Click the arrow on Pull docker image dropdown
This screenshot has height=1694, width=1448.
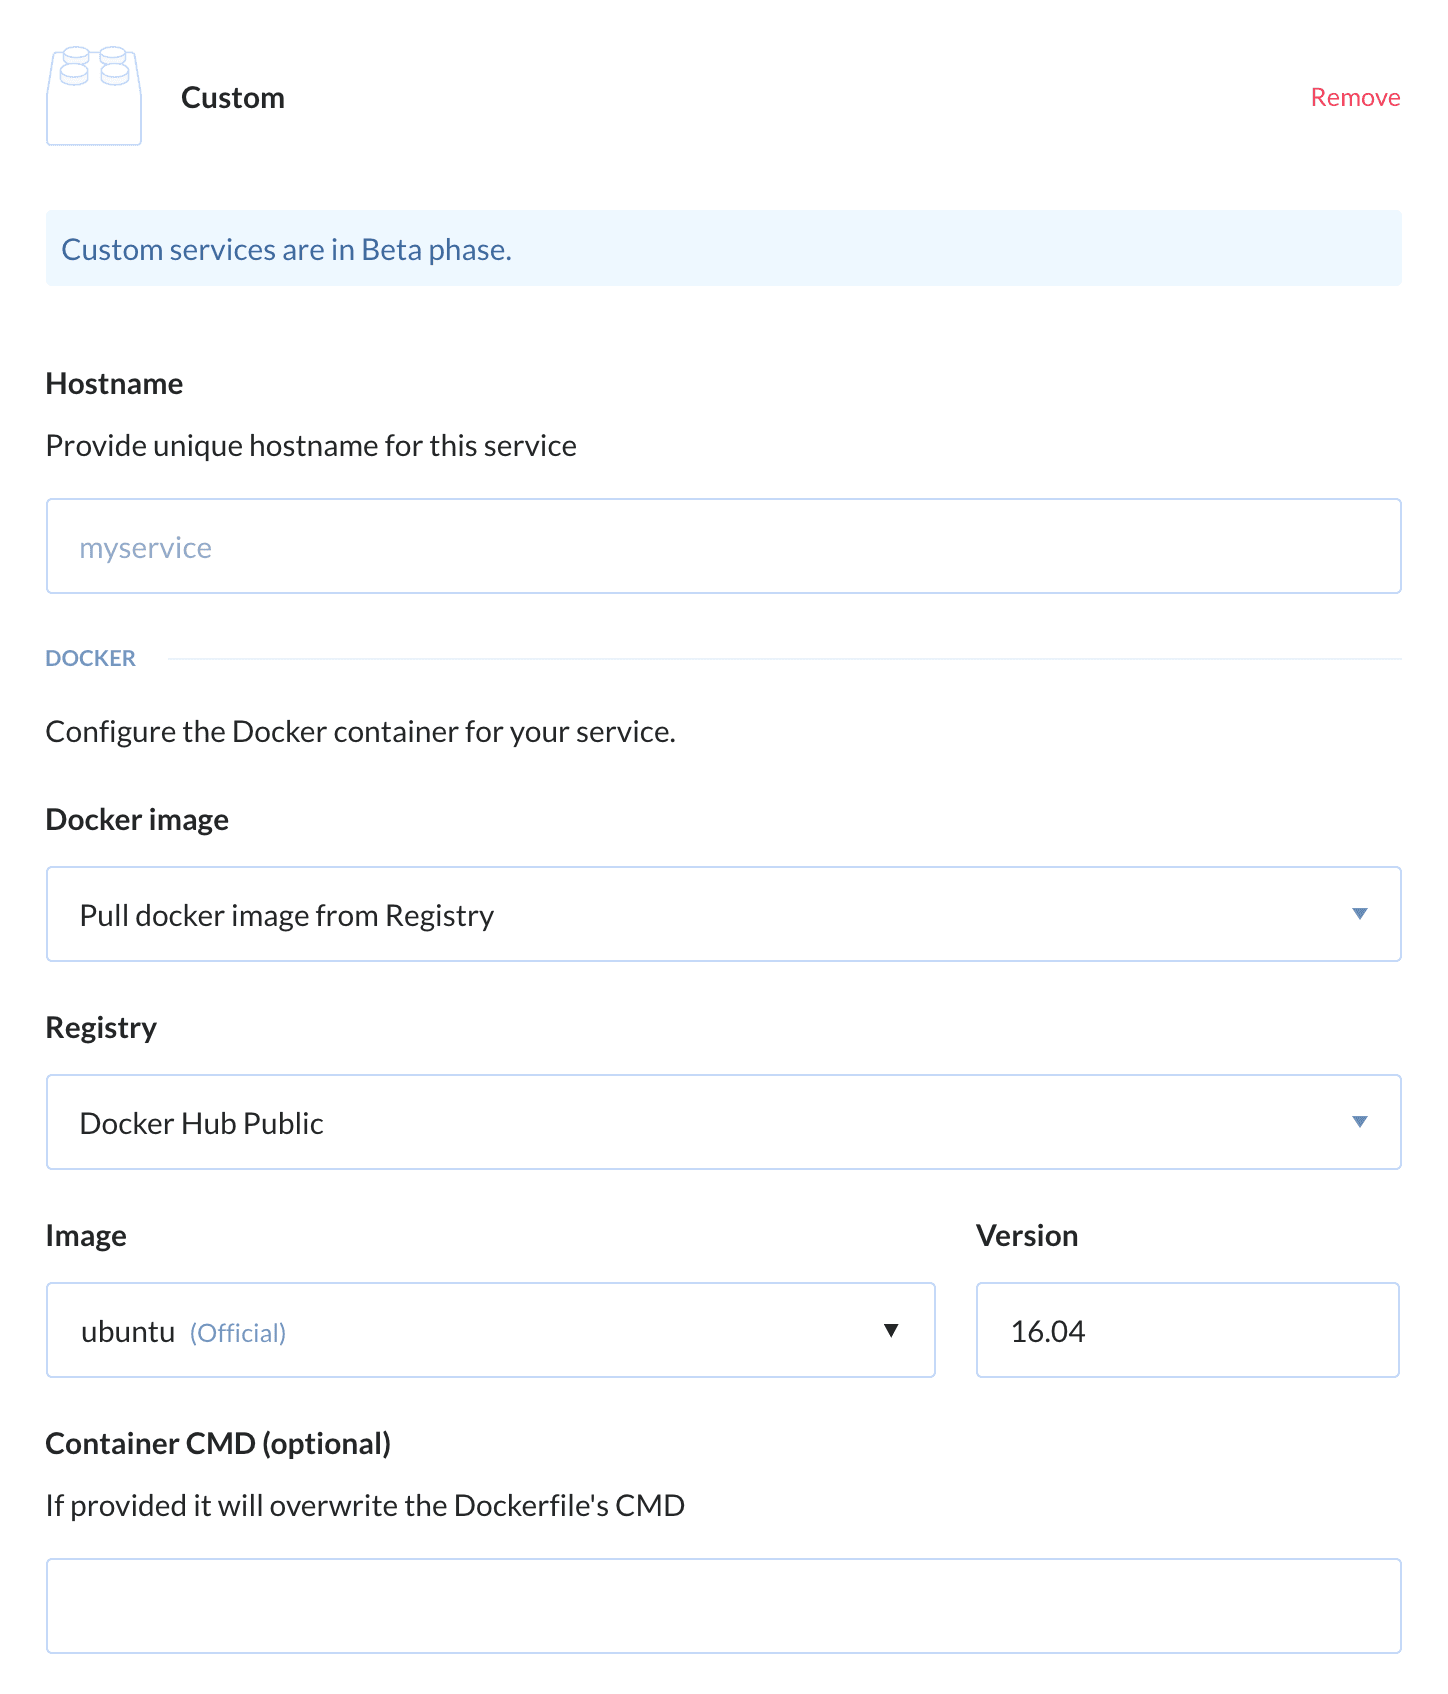[x=1359, y=914]
